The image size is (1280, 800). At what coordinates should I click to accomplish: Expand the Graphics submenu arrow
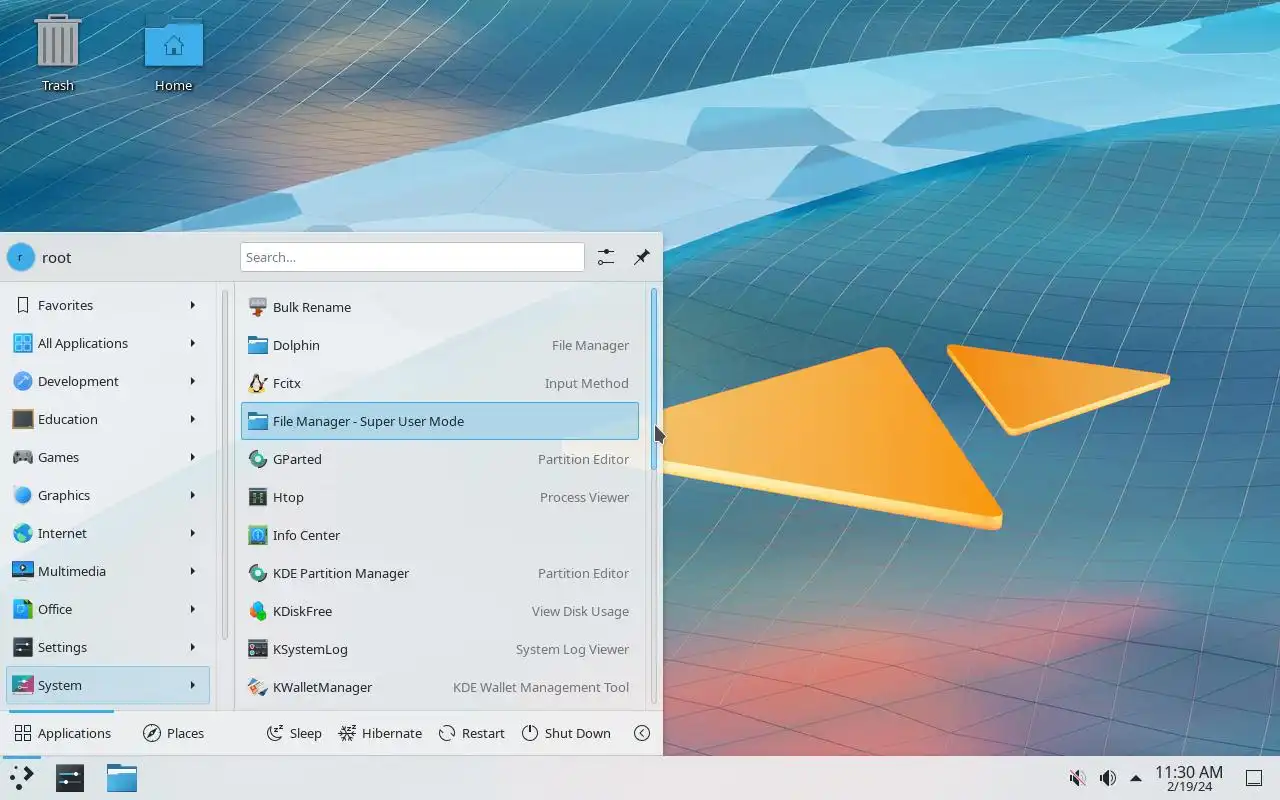(192, 495)
